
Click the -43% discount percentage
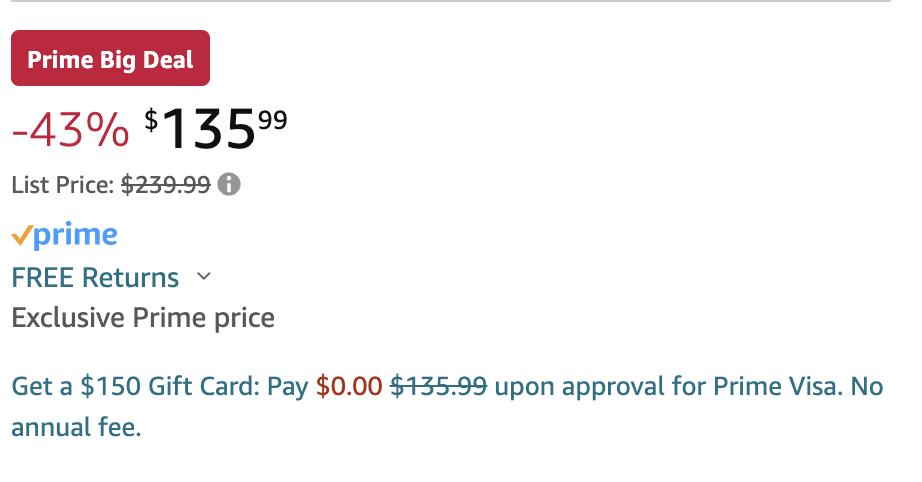click(x=70, y=130)
